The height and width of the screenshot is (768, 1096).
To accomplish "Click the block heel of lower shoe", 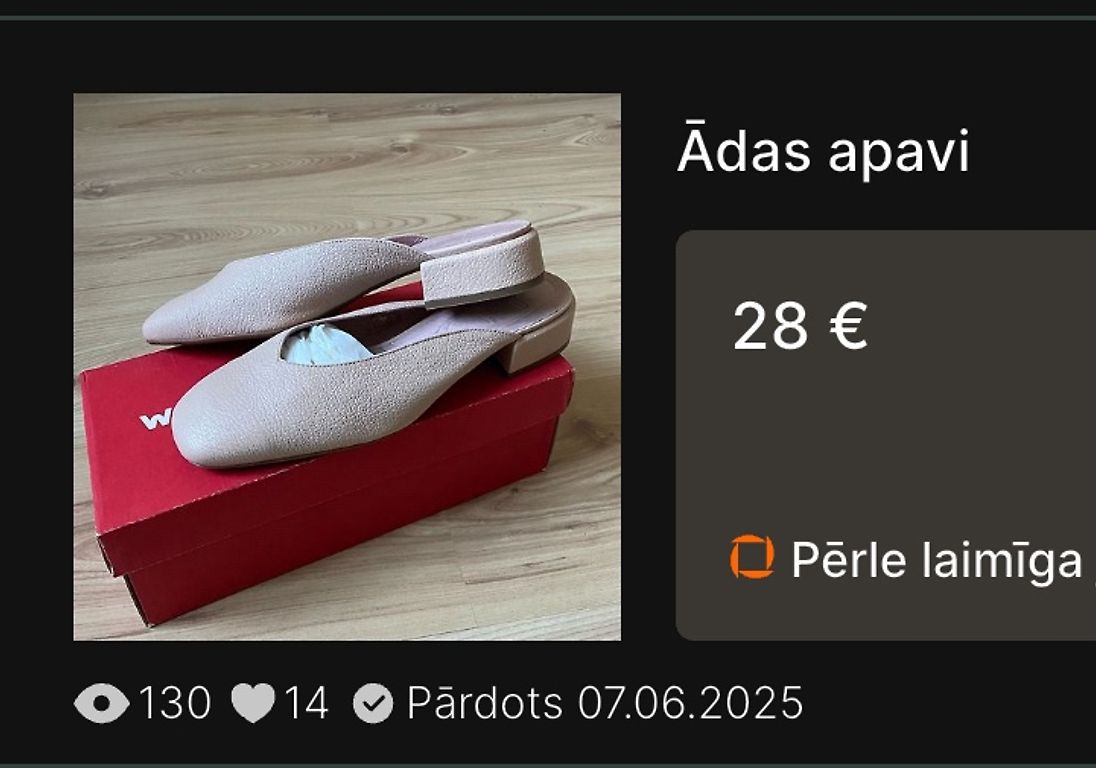I will tap(533, 344).
